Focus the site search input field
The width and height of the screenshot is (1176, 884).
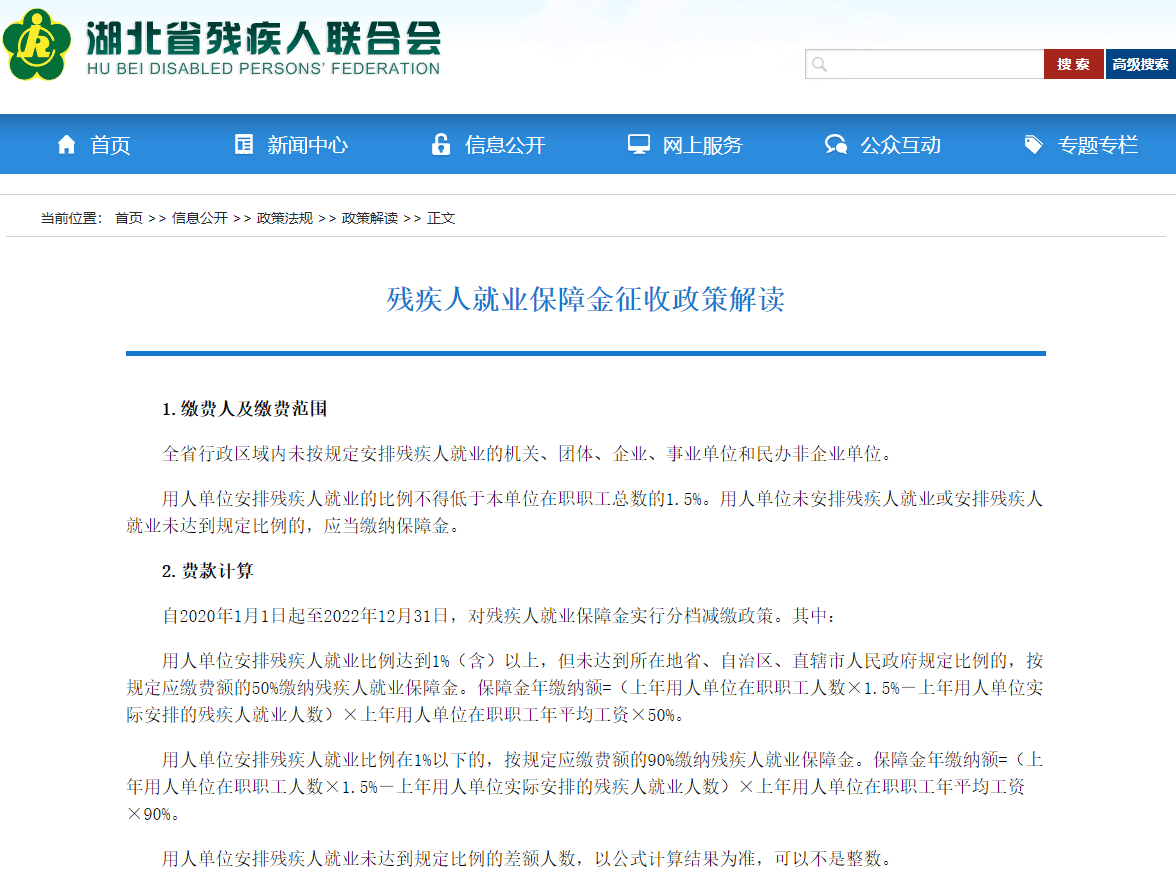tap(924, 64)
